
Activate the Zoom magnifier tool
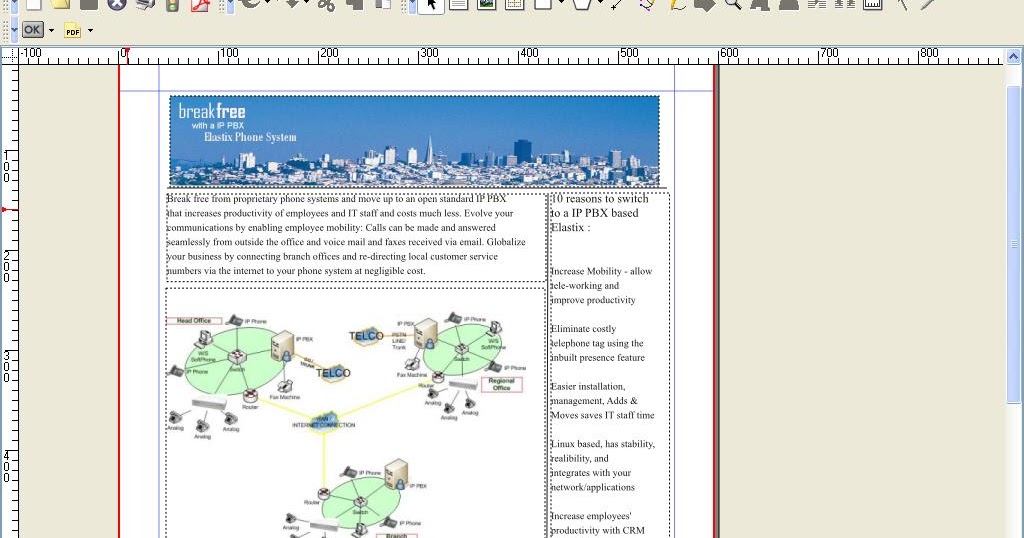(x=733, y=4)
